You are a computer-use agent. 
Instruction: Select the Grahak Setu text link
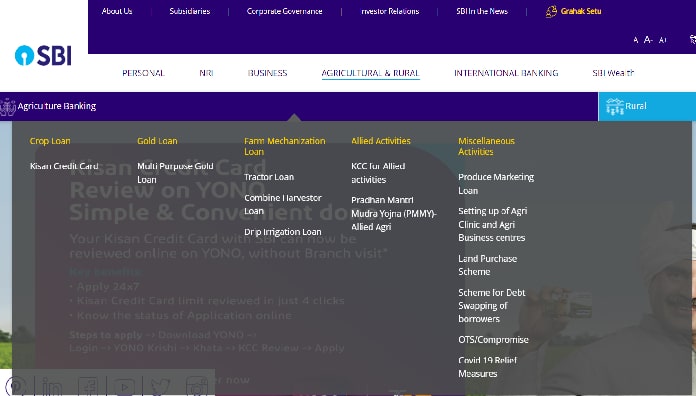click(x=581, y=11)
